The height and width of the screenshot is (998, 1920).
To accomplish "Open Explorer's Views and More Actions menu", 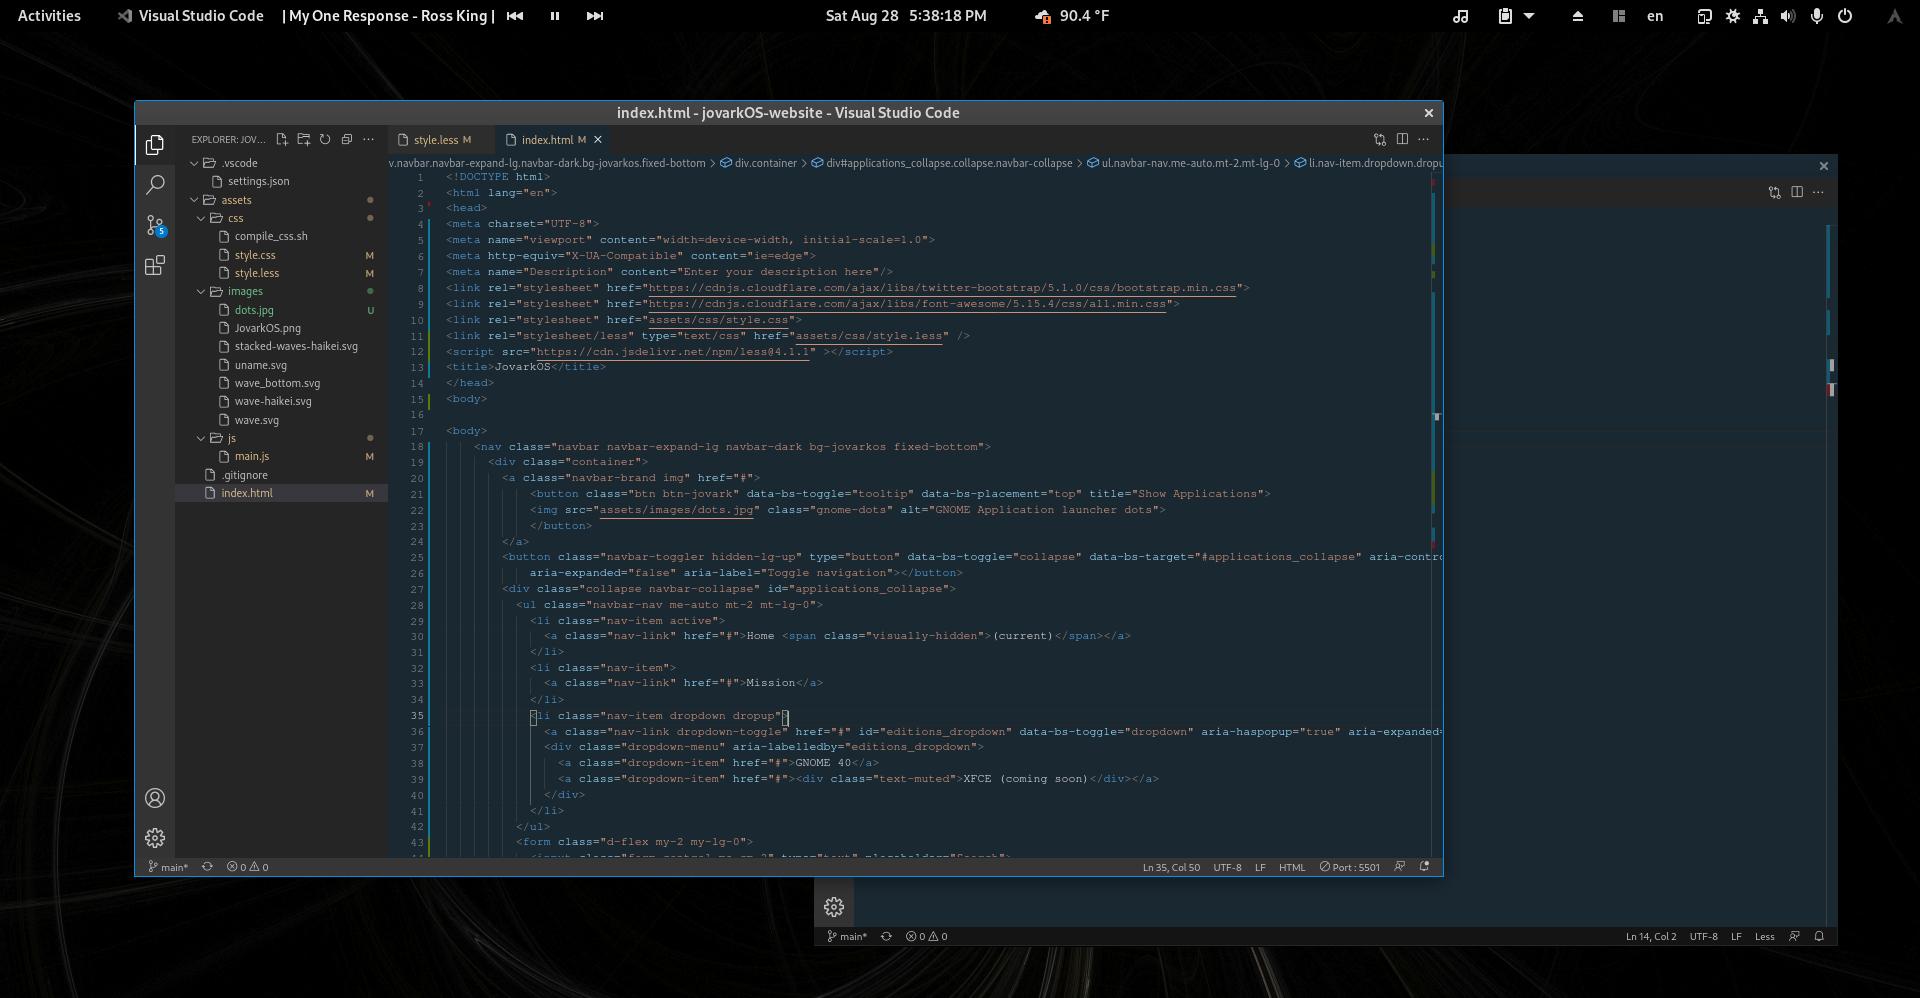I will 369,140.
